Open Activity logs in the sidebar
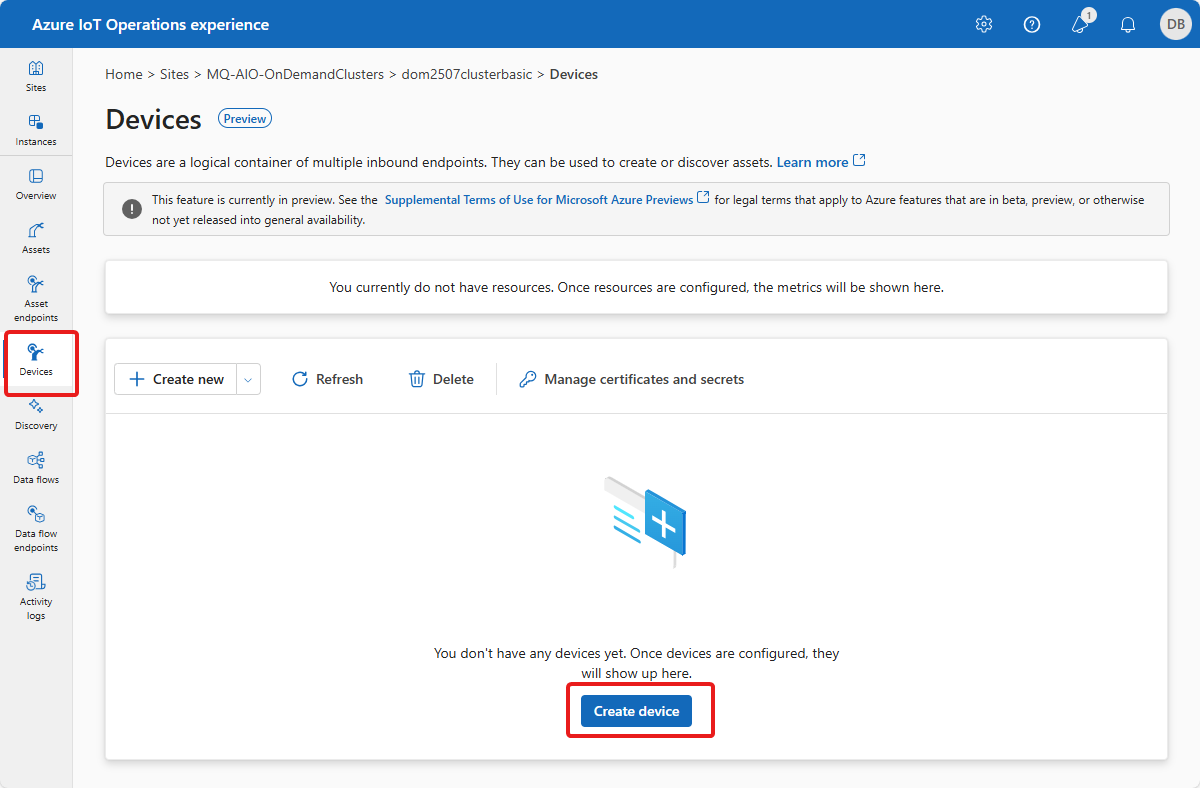The width and height of the screenshot is (1200, 788). (36, 596)
